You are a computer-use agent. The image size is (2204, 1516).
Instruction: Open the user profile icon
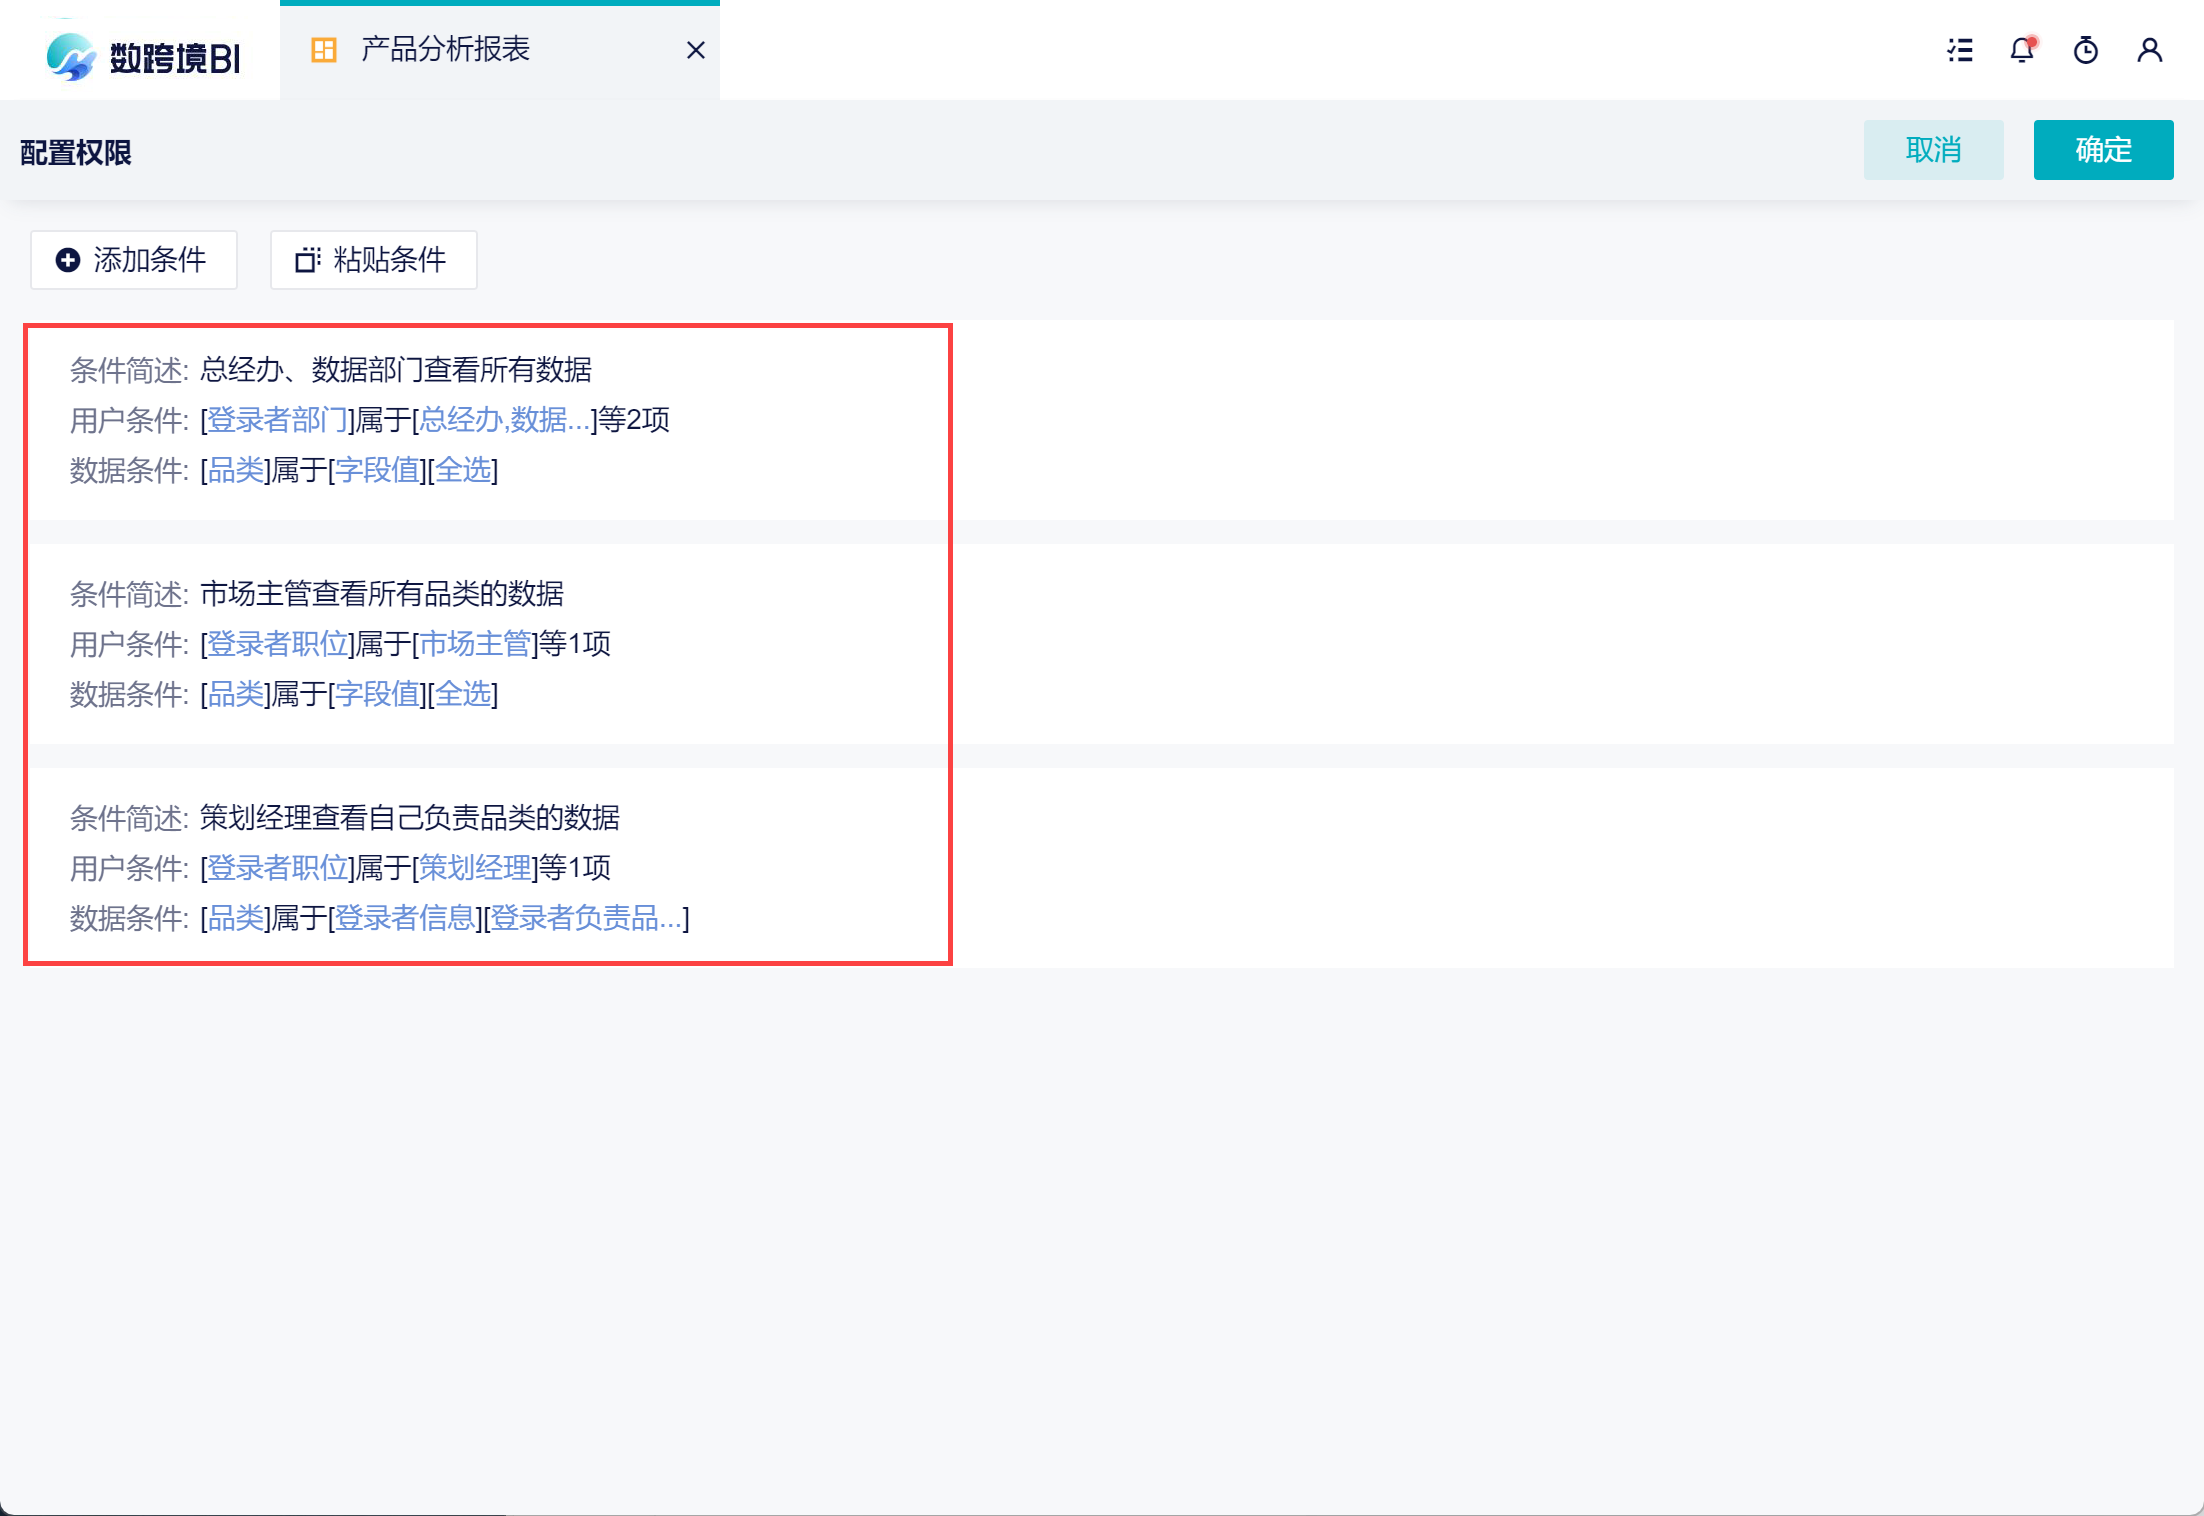click(2150, 50)
